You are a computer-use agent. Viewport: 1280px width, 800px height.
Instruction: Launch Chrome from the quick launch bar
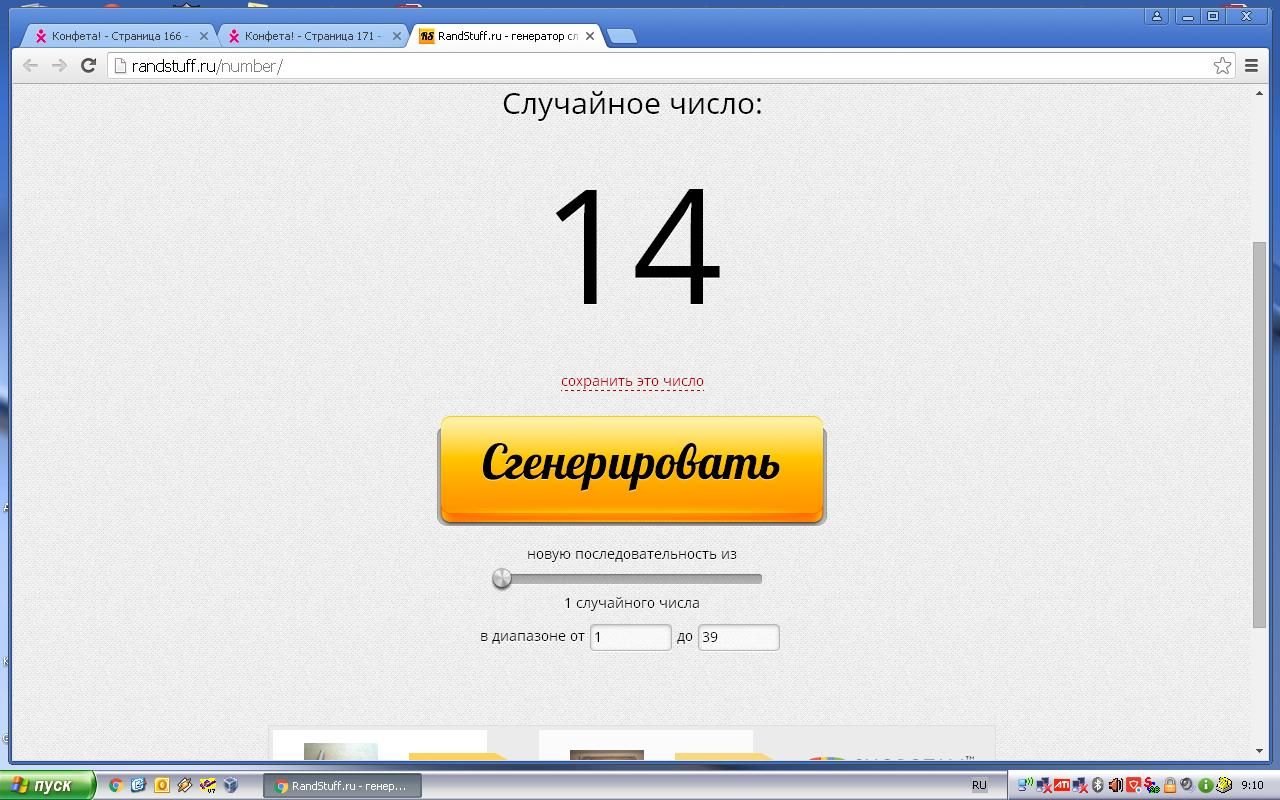tap(116, 785)
